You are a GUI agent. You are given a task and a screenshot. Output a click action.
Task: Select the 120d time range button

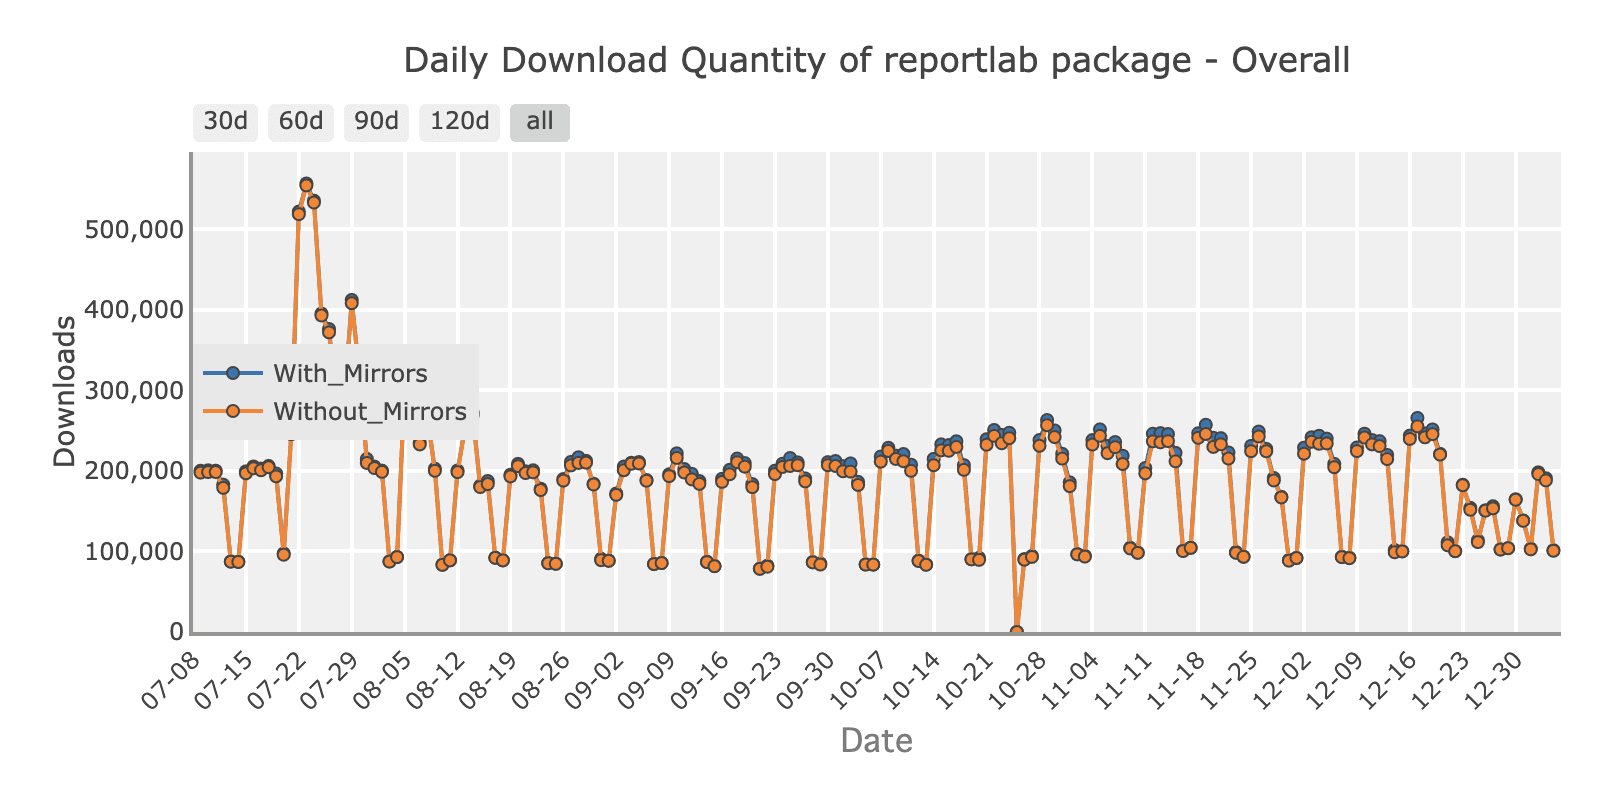click(x=458, y=121)
